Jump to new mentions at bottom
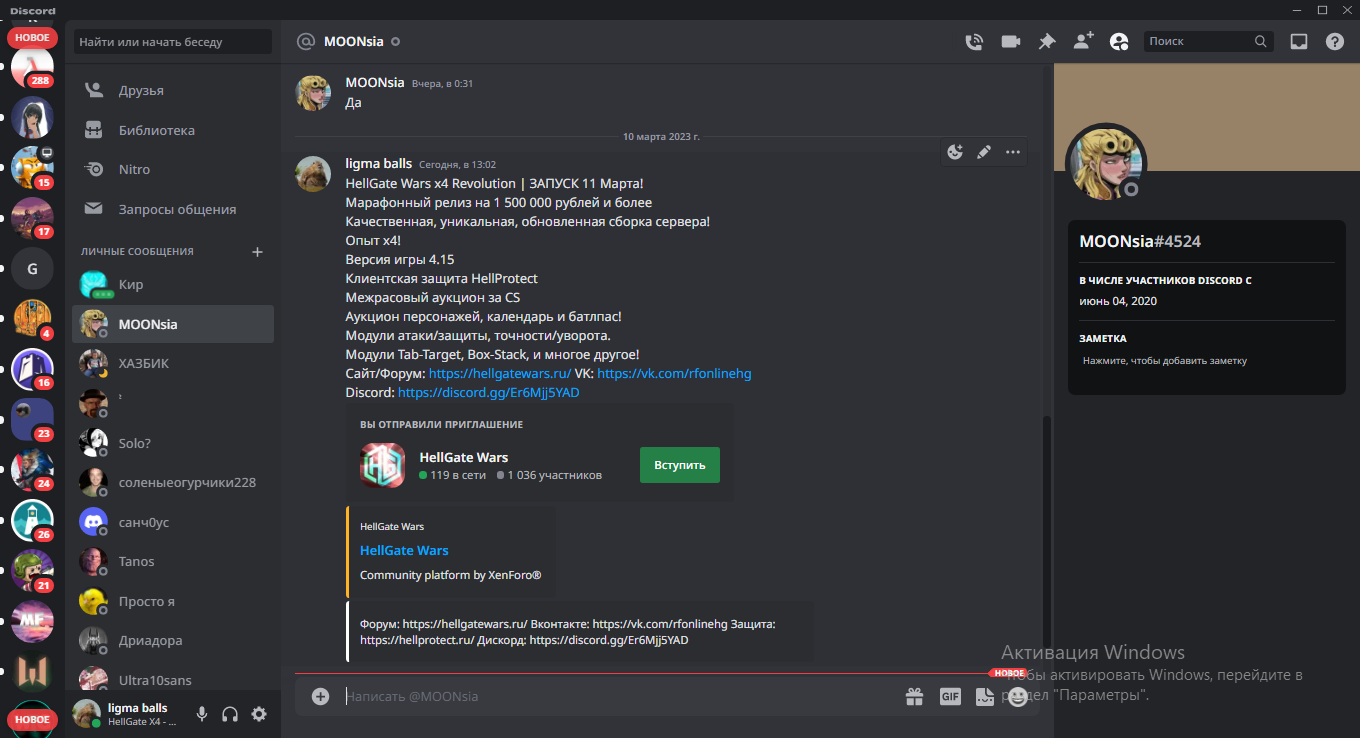Screen dimensions: 1360x738 32,719
